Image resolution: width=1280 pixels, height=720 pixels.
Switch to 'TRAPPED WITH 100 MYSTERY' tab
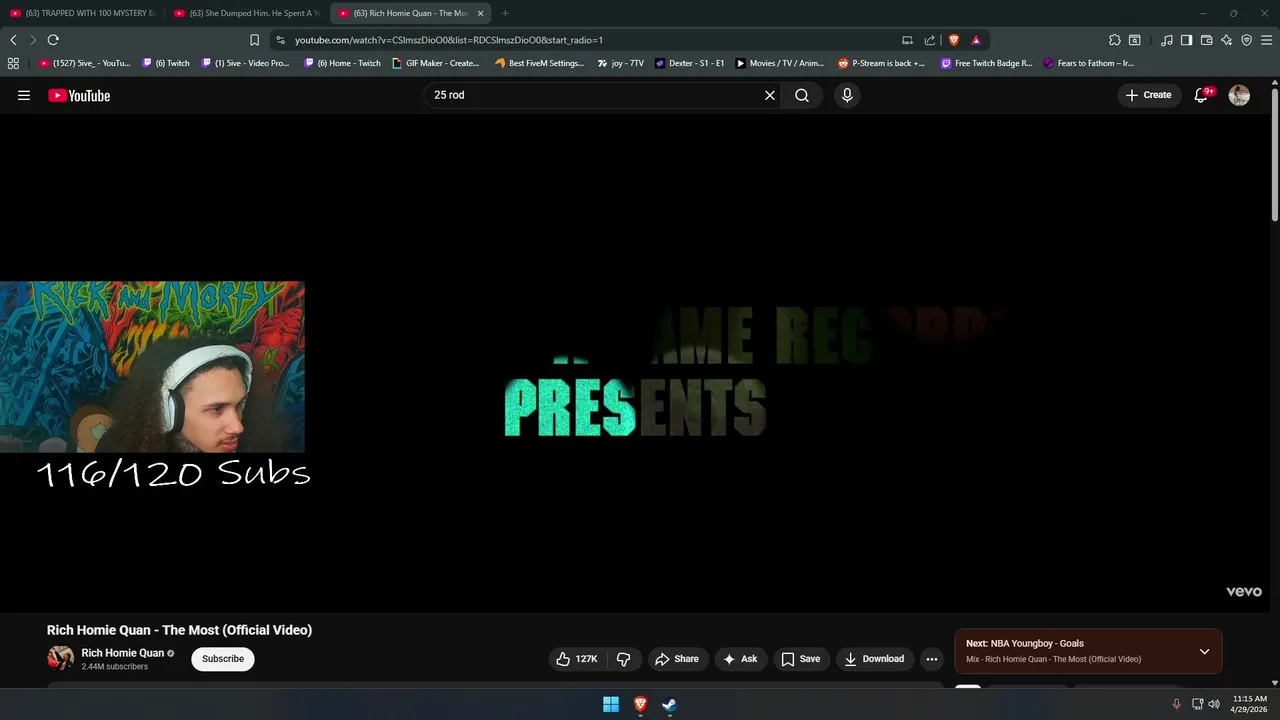[x=83, y=13]
